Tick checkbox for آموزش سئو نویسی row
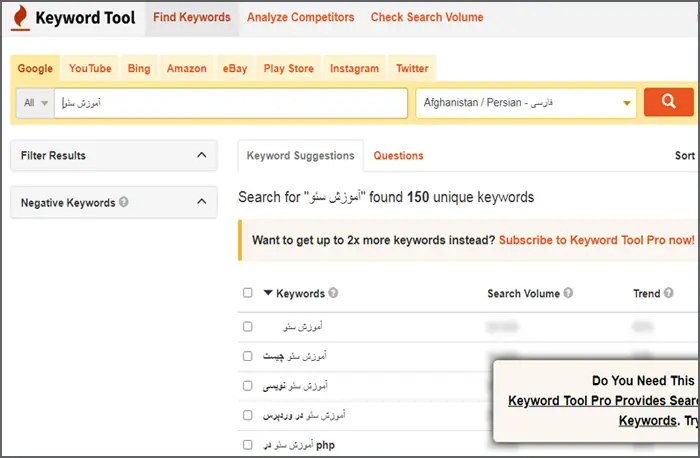700x458 pixels. [x=247, y=386]
